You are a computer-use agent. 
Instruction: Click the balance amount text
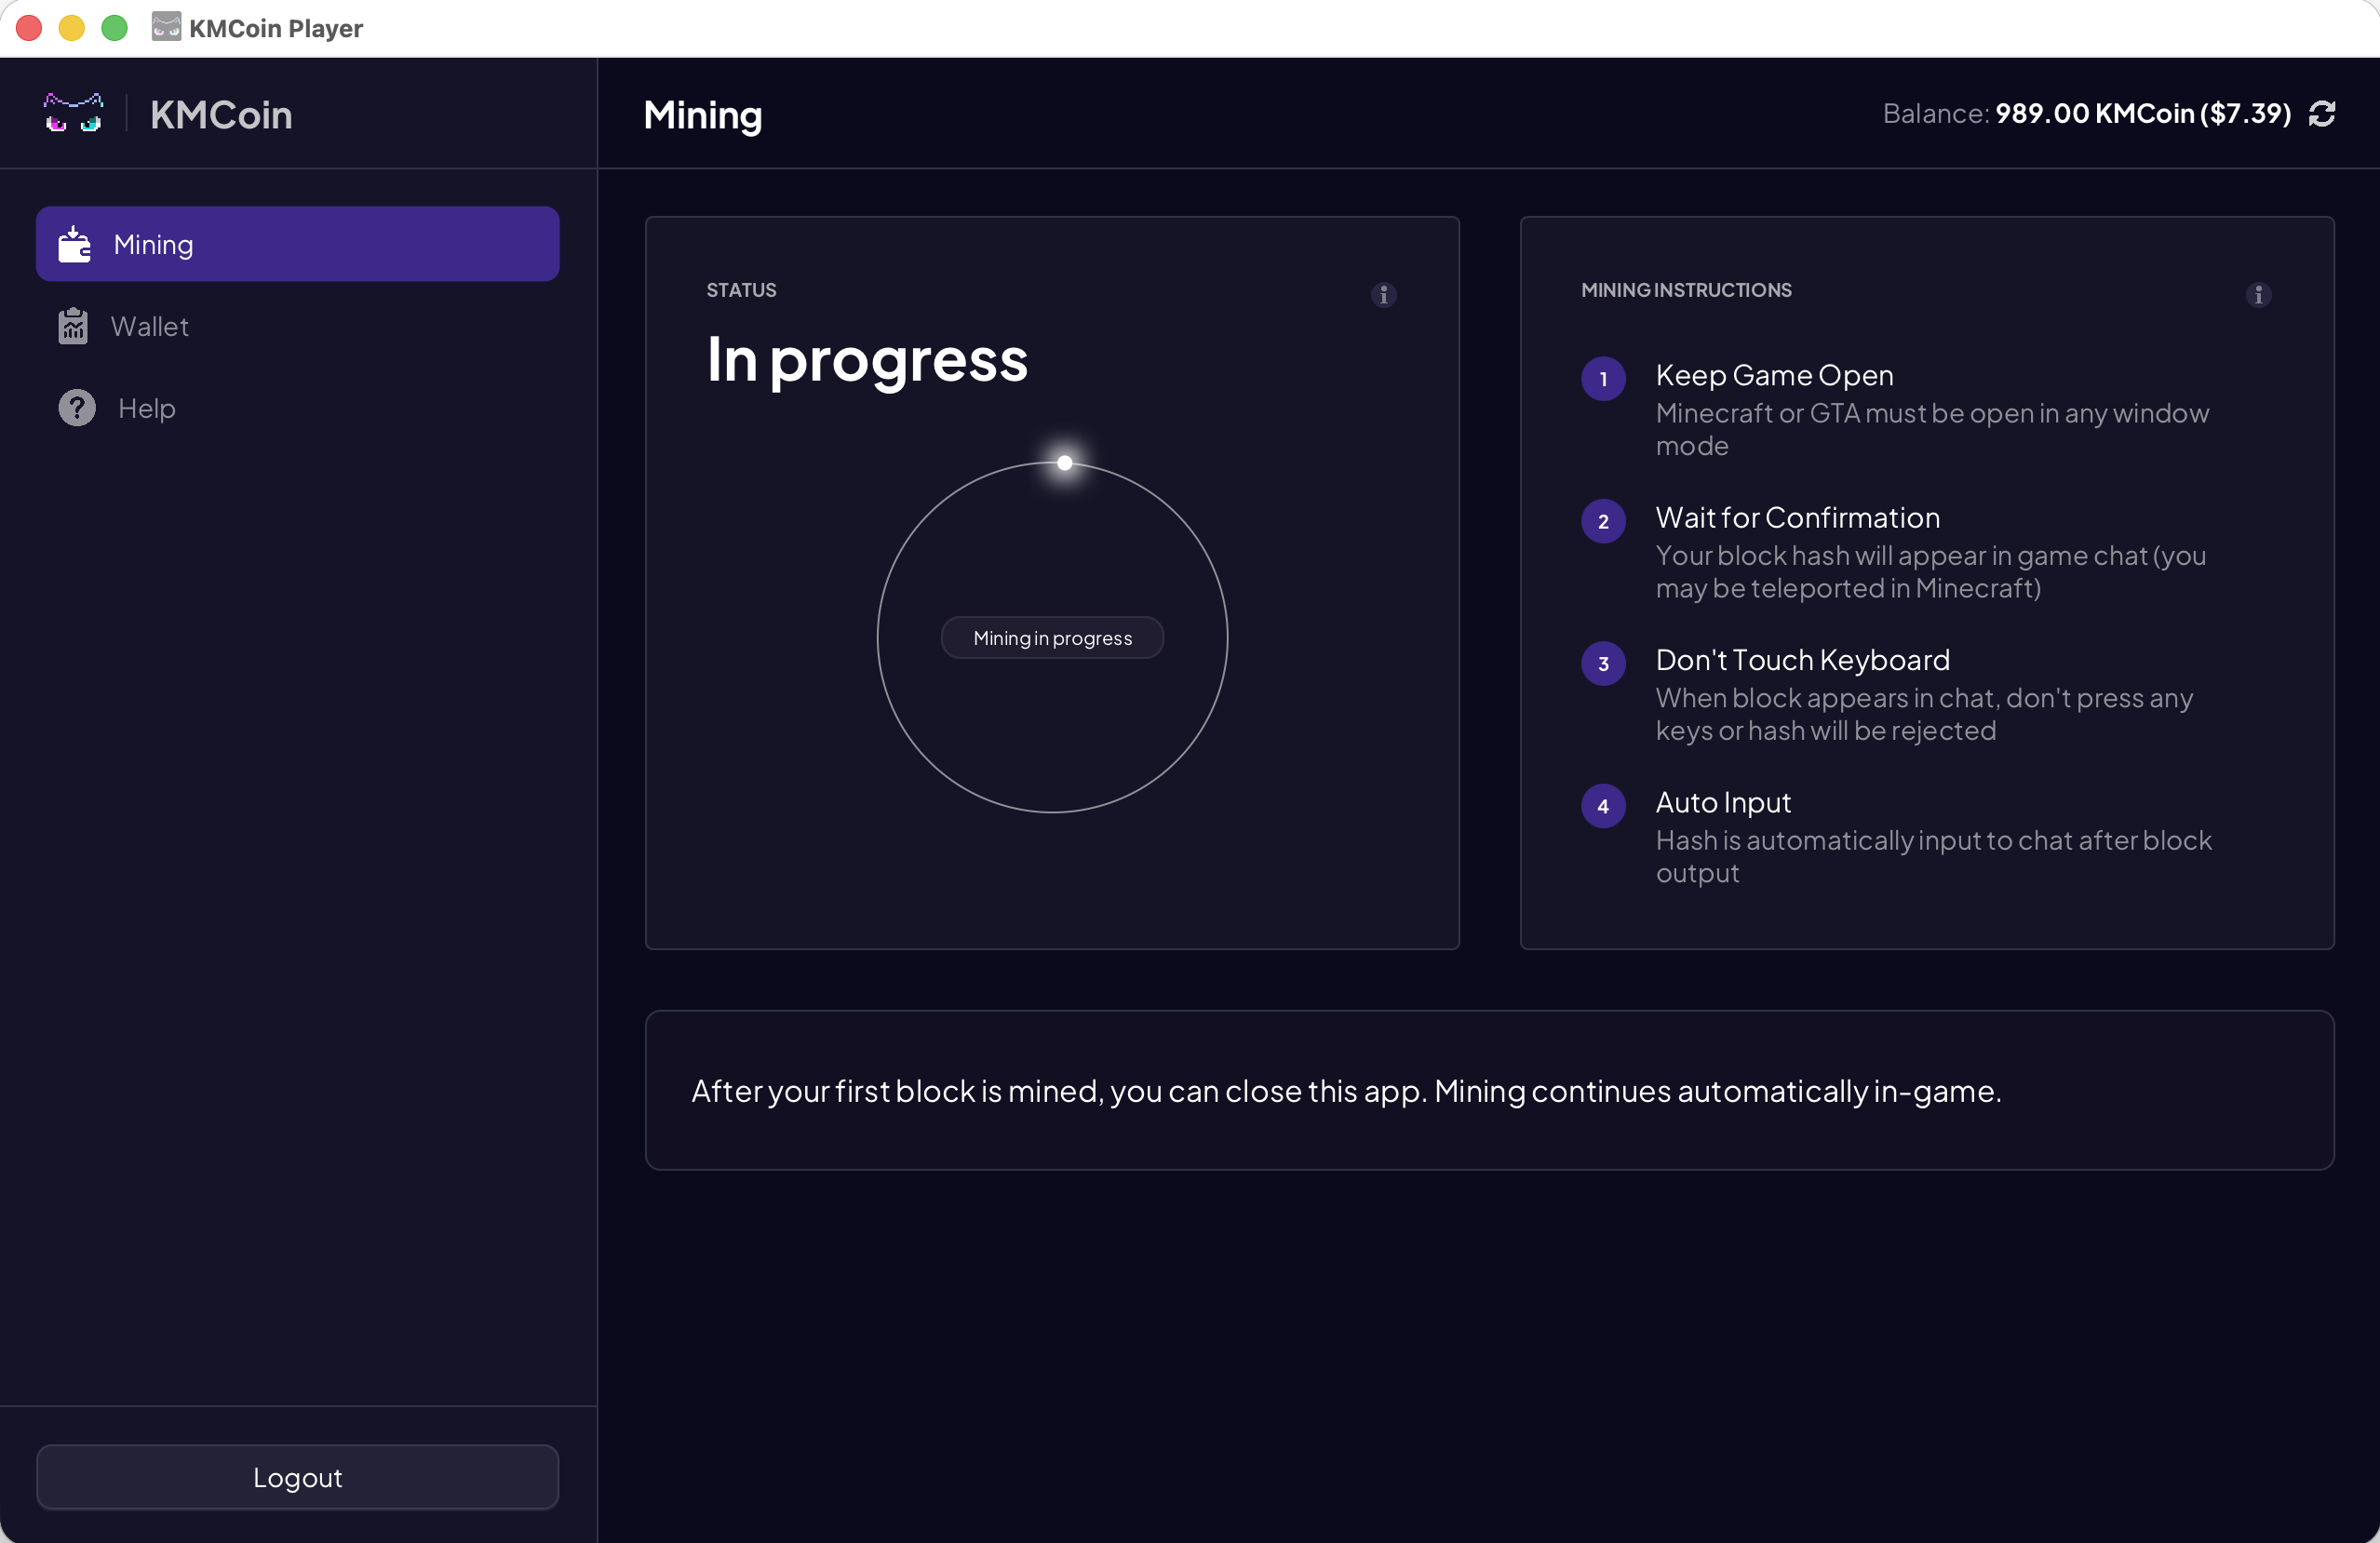pyautogui.click(x=2142, y=114)
